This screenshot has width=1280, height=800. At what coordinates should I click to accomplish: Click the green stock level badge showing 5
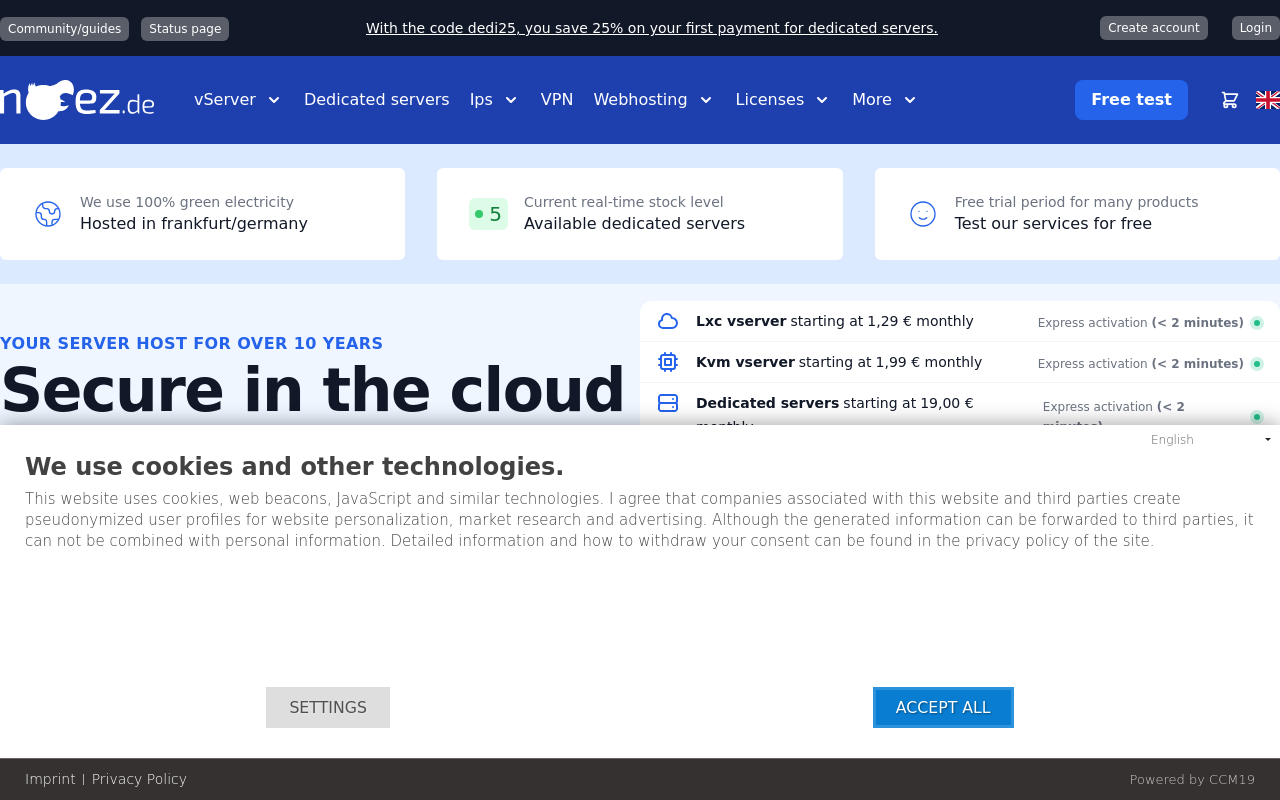point(488,214)
